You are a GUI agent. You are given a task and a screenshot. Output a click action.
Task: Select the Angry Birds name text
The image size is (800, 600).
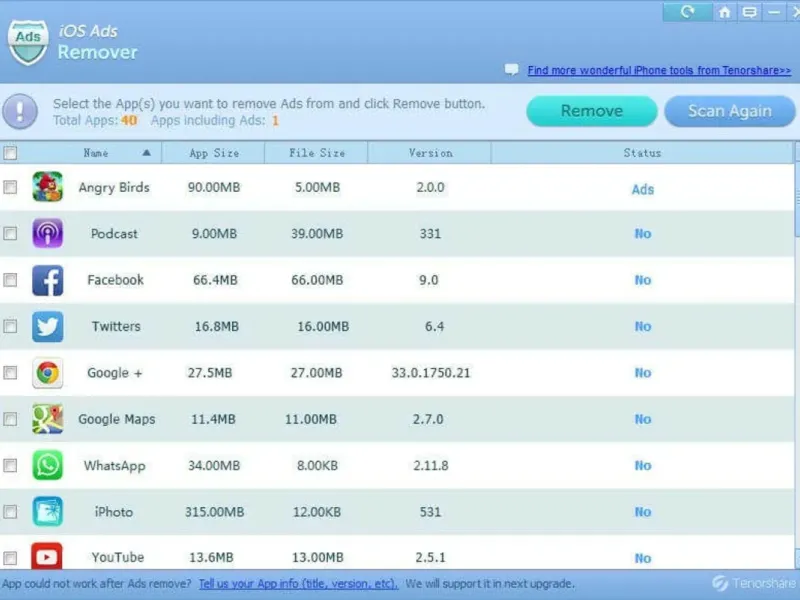(x=114, y=188)
